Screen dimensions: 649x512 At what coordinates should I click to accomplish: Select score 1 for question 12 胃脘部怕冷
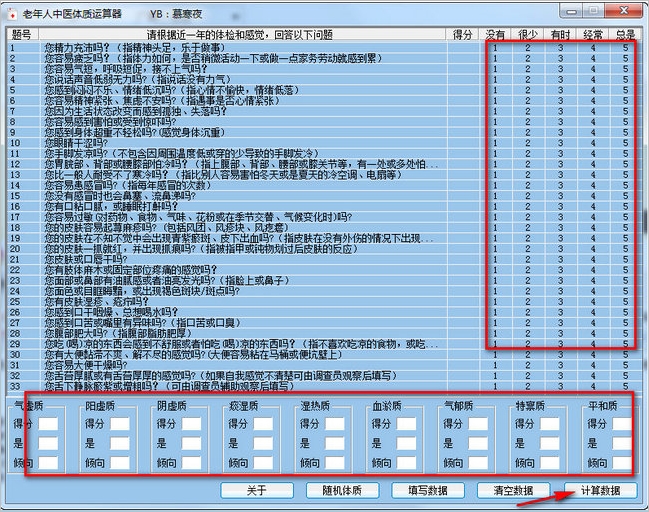point(495,164)
